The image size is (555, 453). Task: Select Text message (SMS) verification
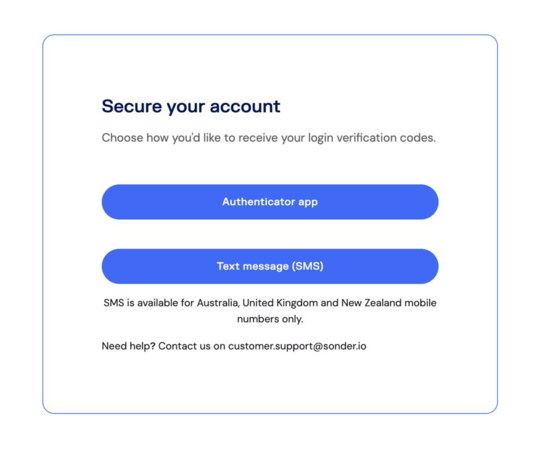pyautogui.click(x=270, y=266)
